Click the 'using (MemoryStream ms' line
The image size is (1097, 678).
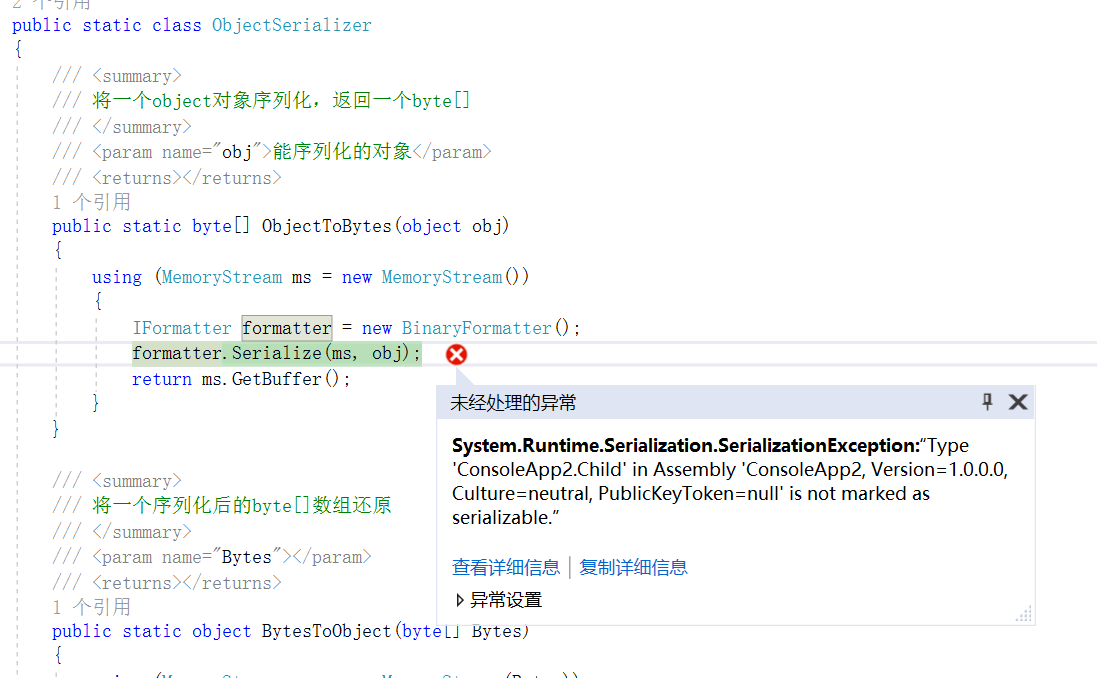click(x=311, y=277)
